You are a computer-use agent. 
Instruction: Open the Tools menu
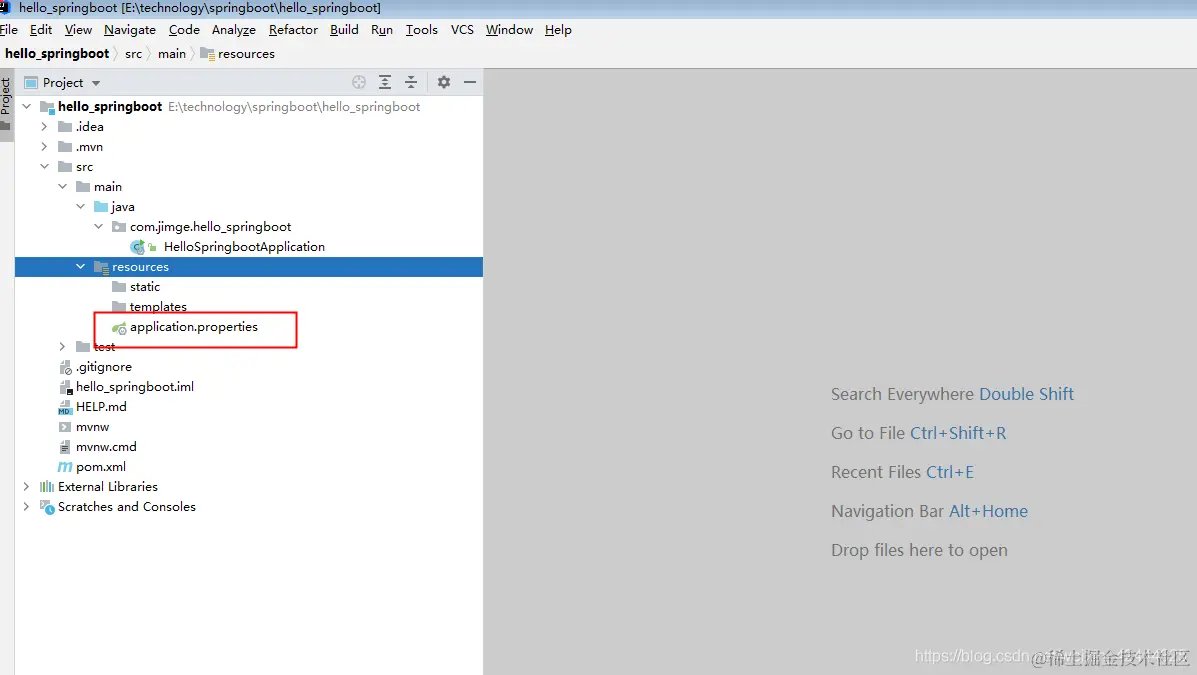(x=421, y=30)
